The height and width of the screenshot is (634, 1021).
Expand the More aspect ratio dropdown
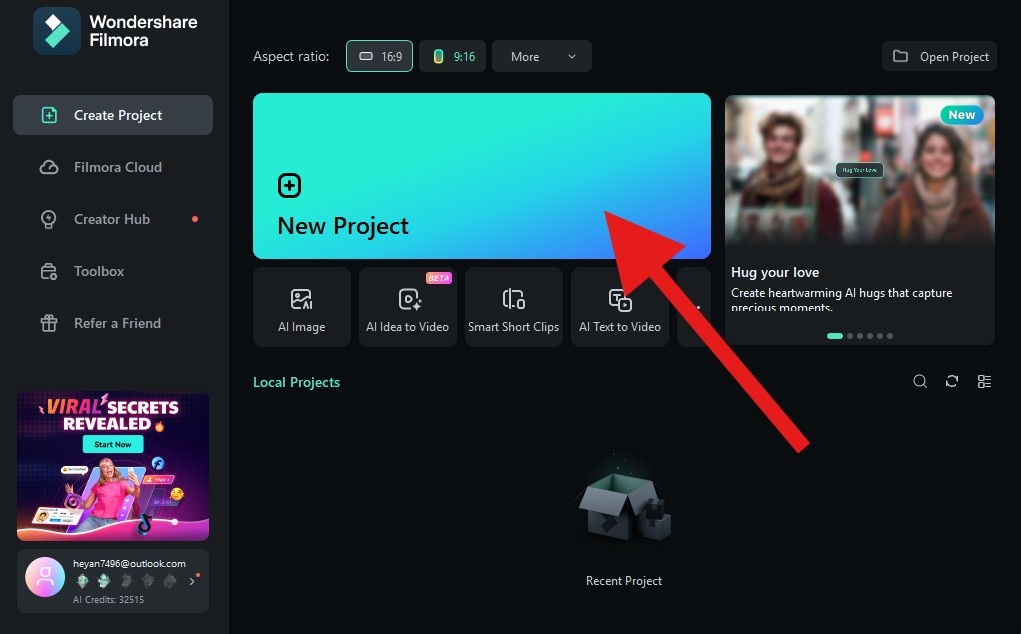542,56
